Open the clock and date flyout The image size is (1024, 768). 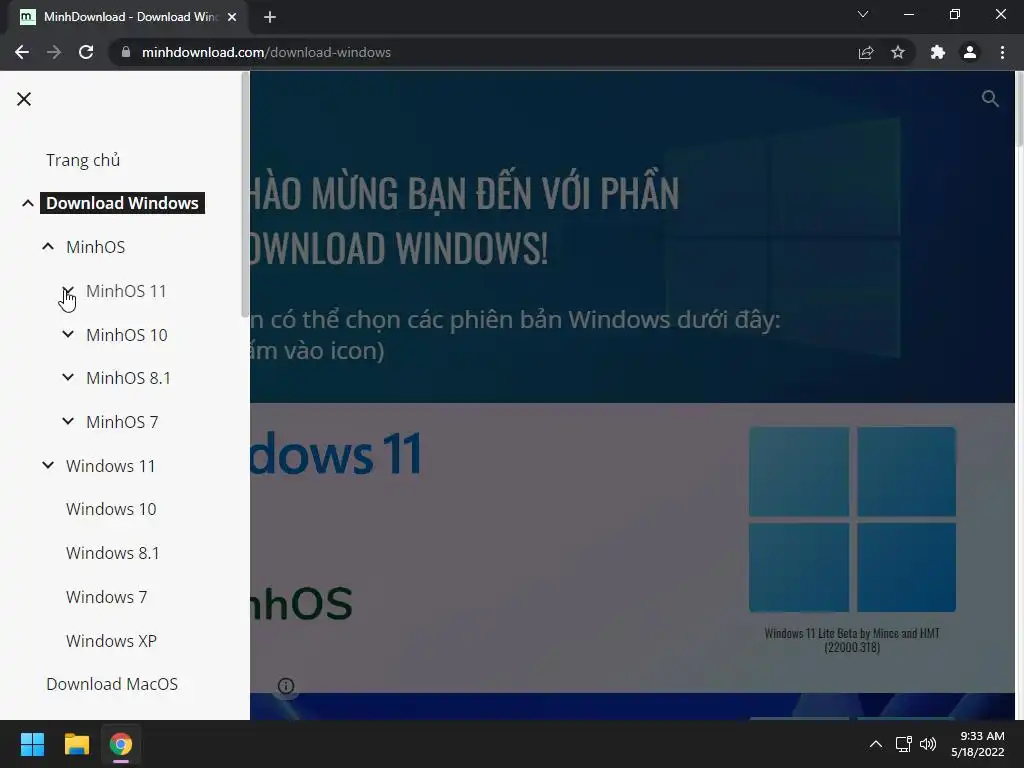[978, 744]
